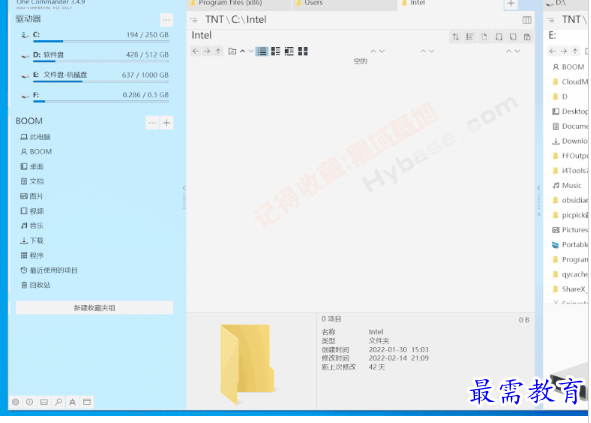
Task: Open search with the magnifier icon
Action: point(58,402)
